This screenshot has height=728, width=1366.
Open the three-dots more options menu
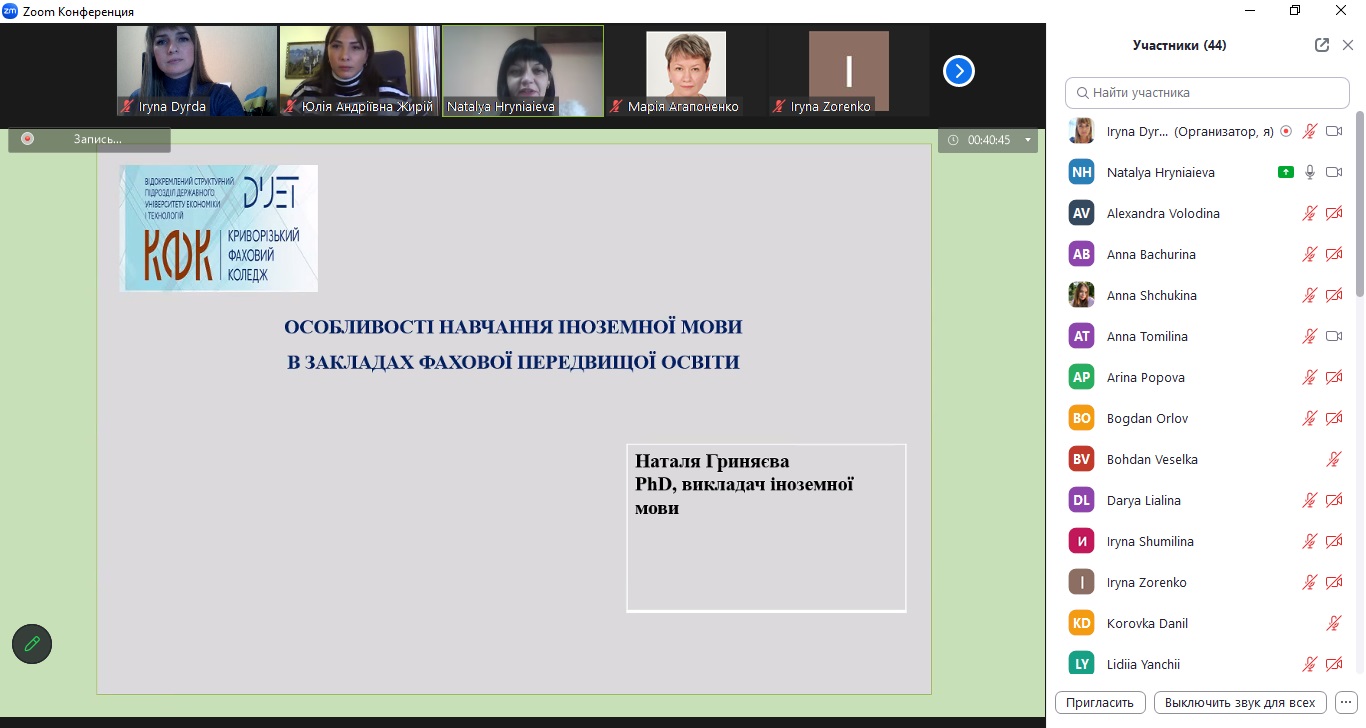tap(1346, 702)
